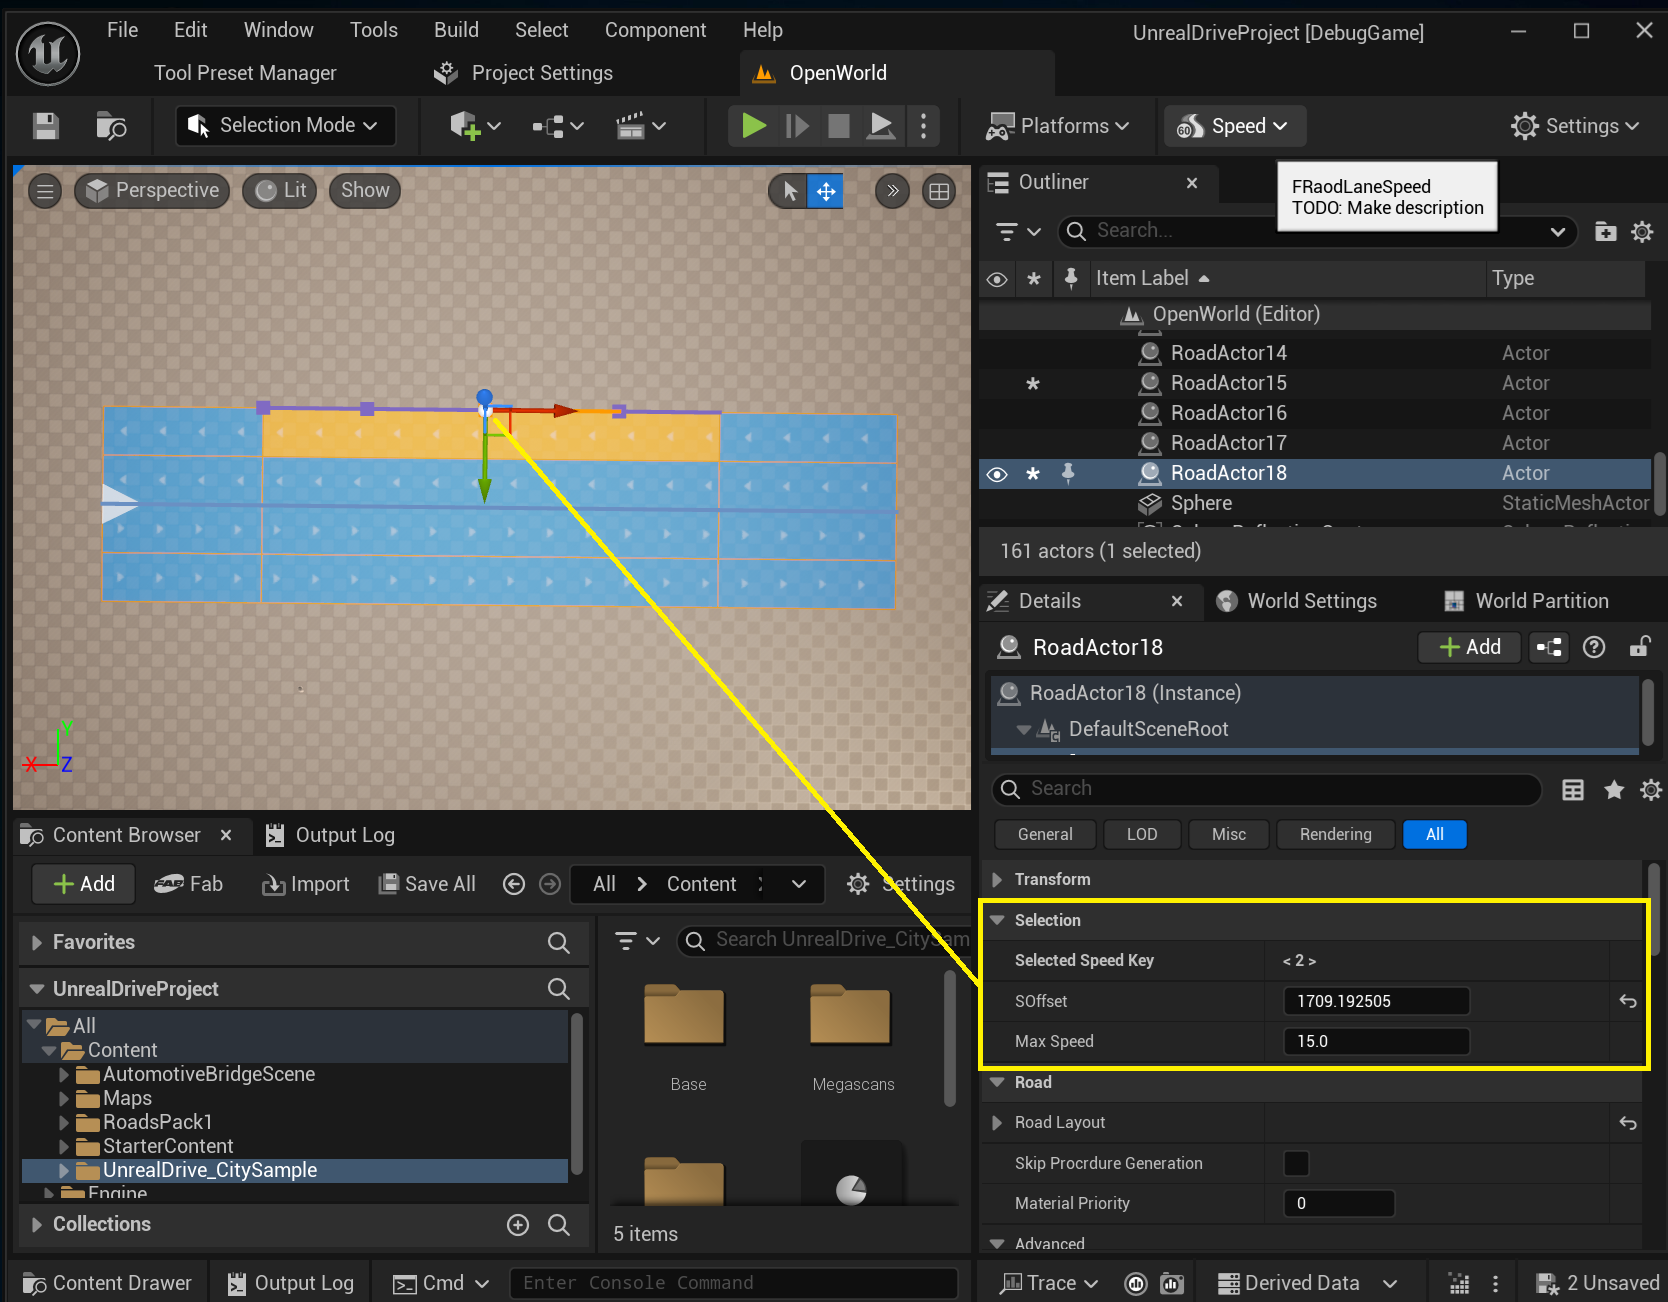1668x1302 pixels.
Task: Open the File menu
Action: [x=123, y=30]
